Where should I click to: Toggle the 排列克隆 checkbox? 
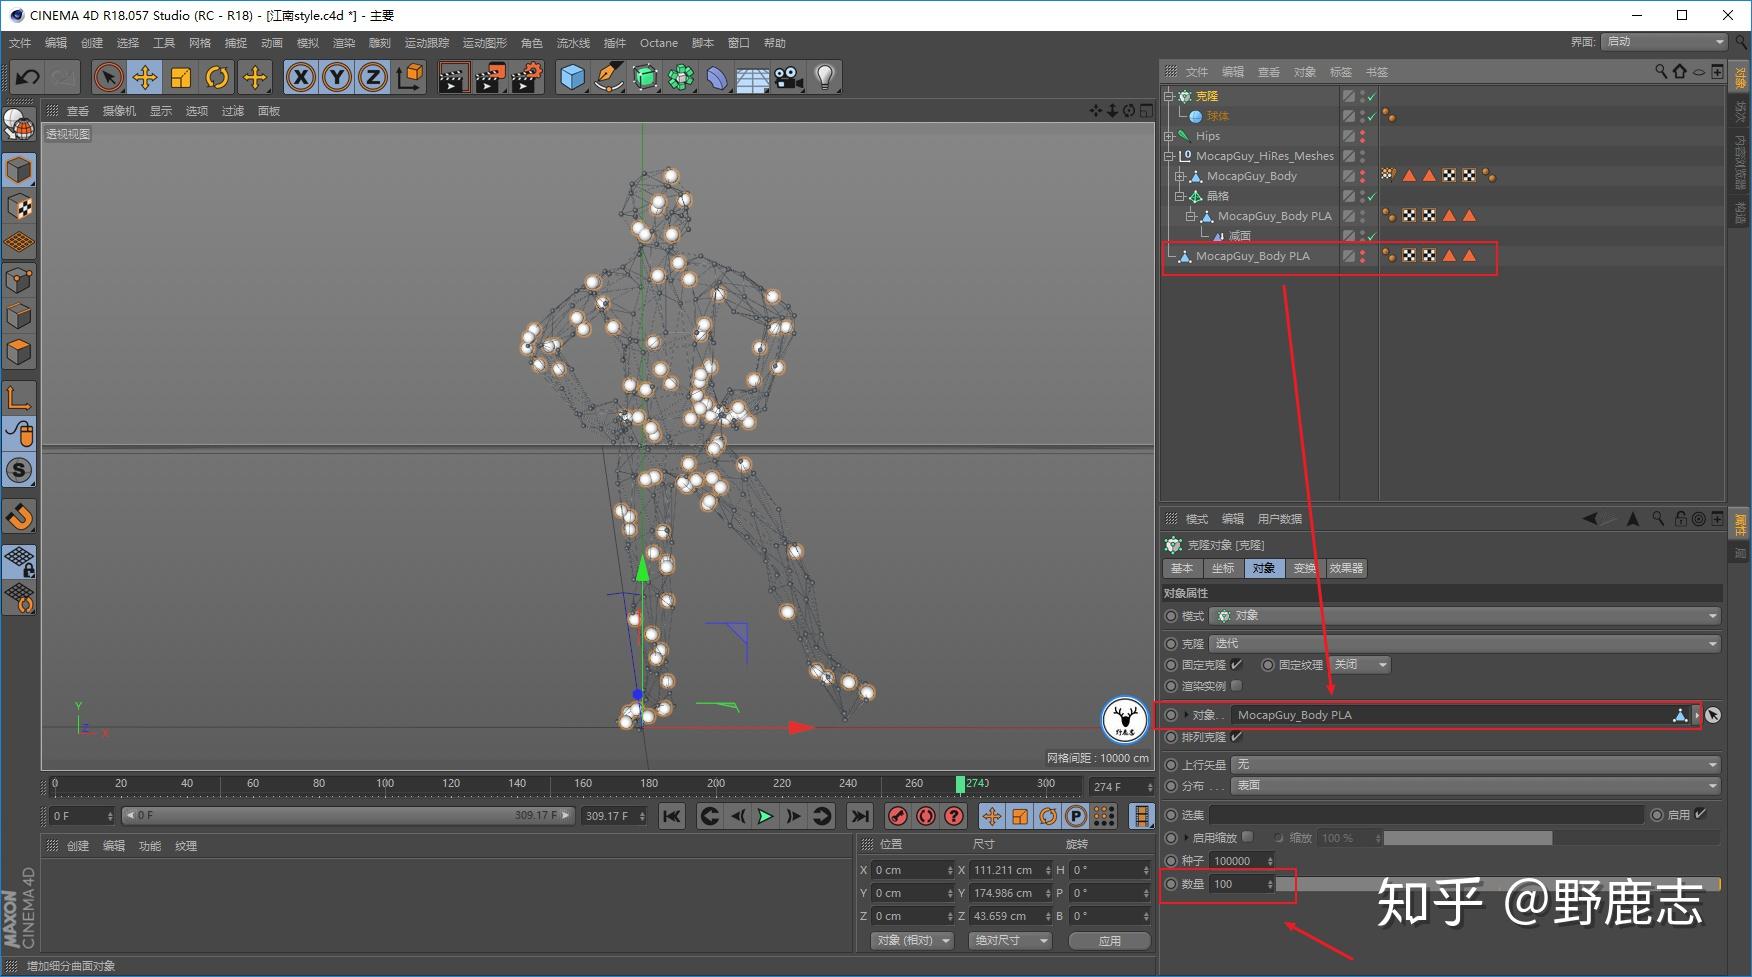tap(1237, 737)
